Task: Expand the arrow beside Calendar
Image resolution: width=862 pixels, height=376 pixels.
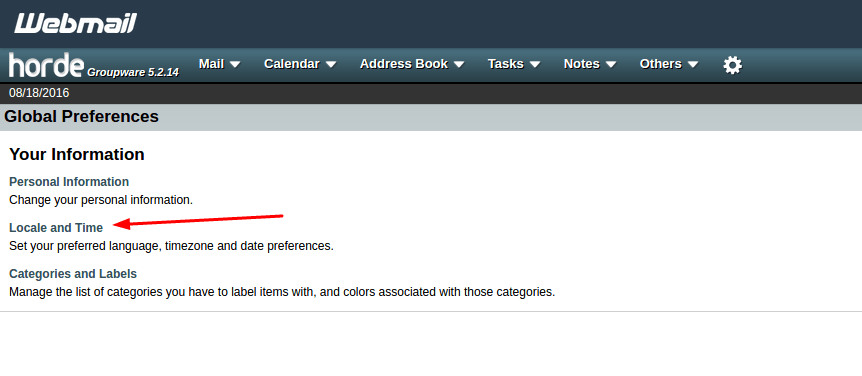Action: click(330, 64)
